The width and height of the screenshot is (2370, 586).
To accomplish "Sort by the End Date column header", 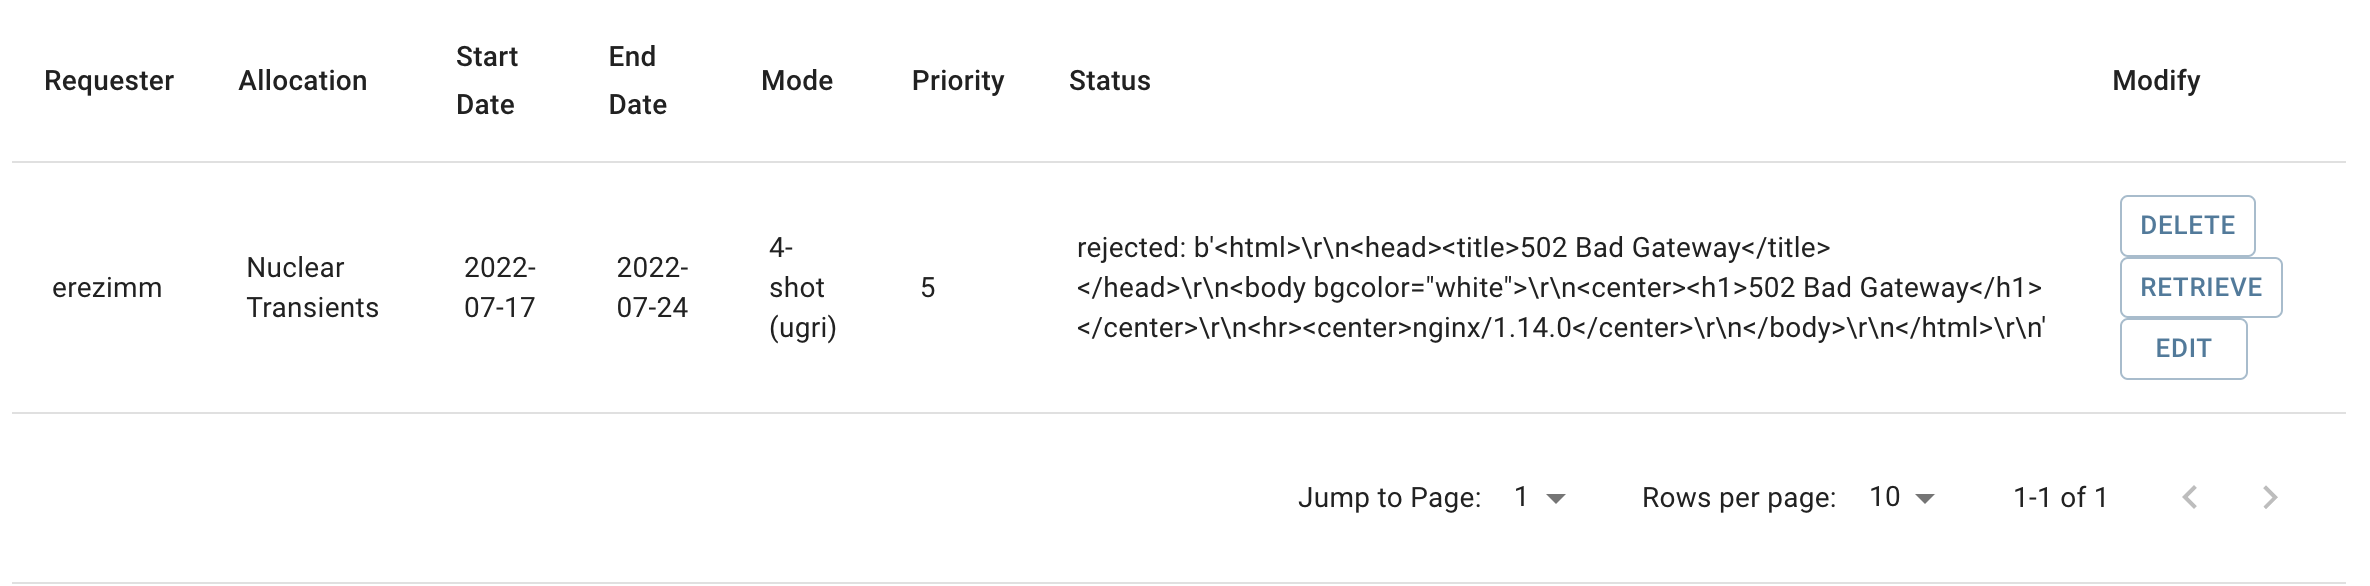I will pyautogui.click(x=637, y=81).
